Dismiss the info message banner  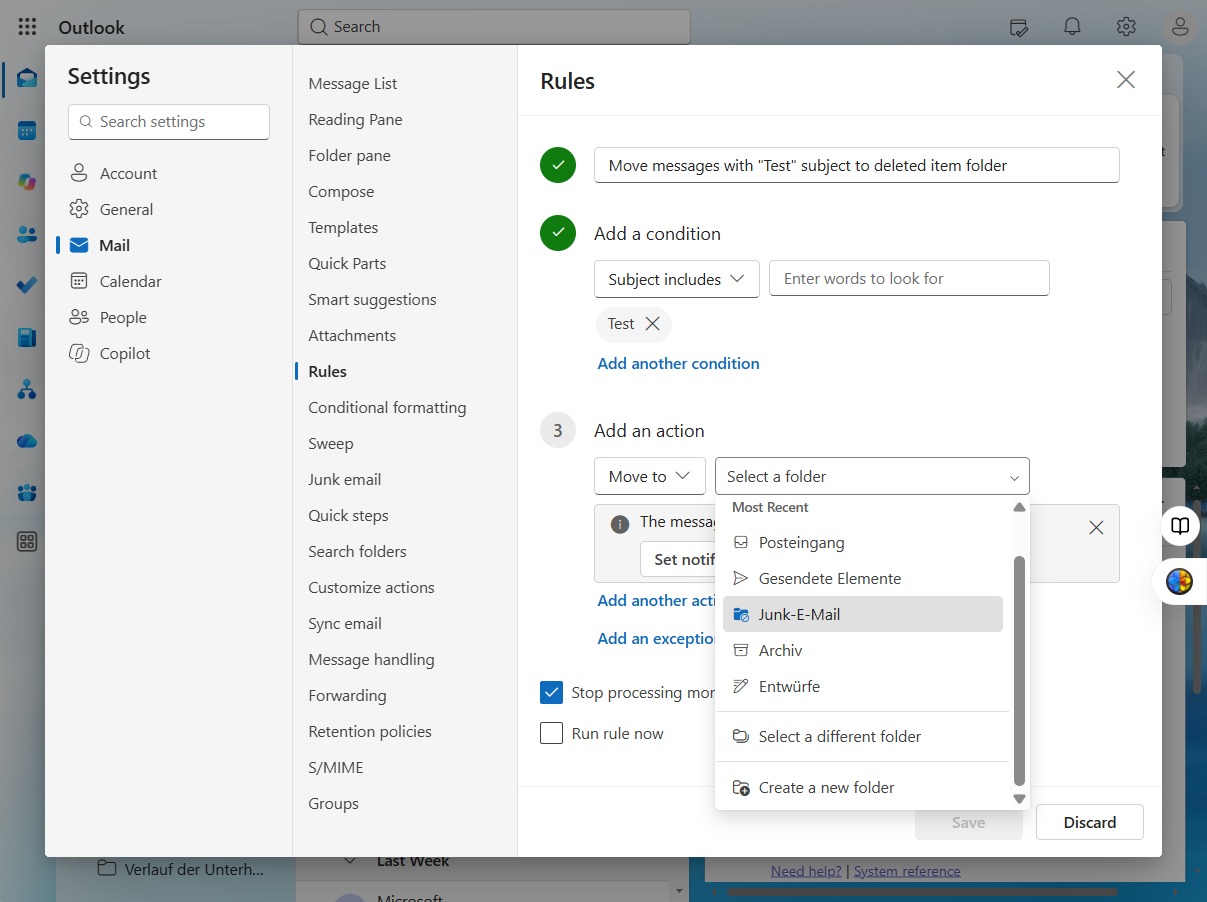[1096, 527]
